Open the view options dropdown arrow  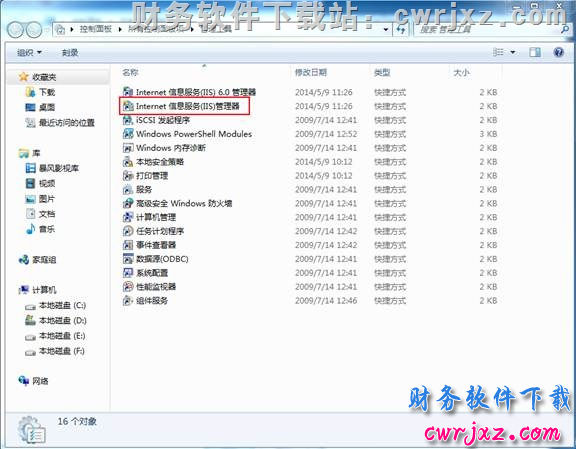513,53
